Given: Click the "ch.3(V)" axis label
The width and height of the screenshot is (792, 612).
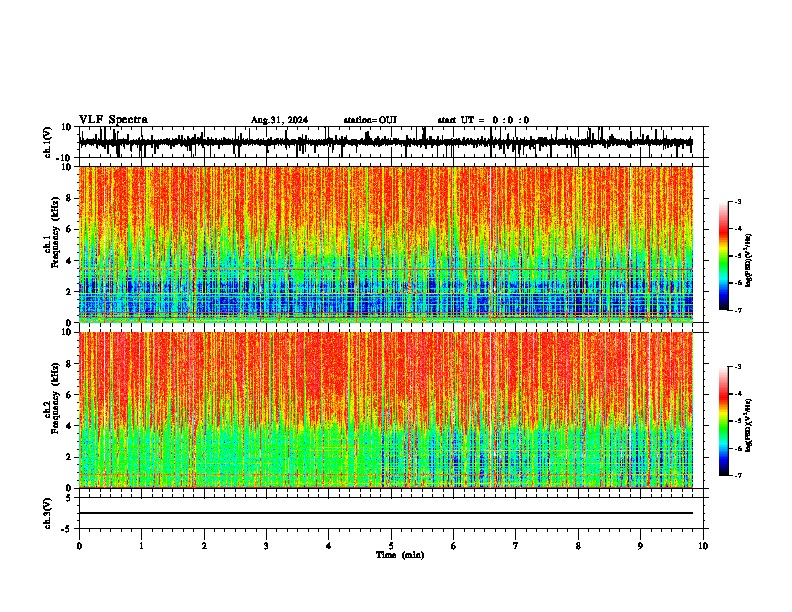Looking at the screenshot, I should click(48, 514).
